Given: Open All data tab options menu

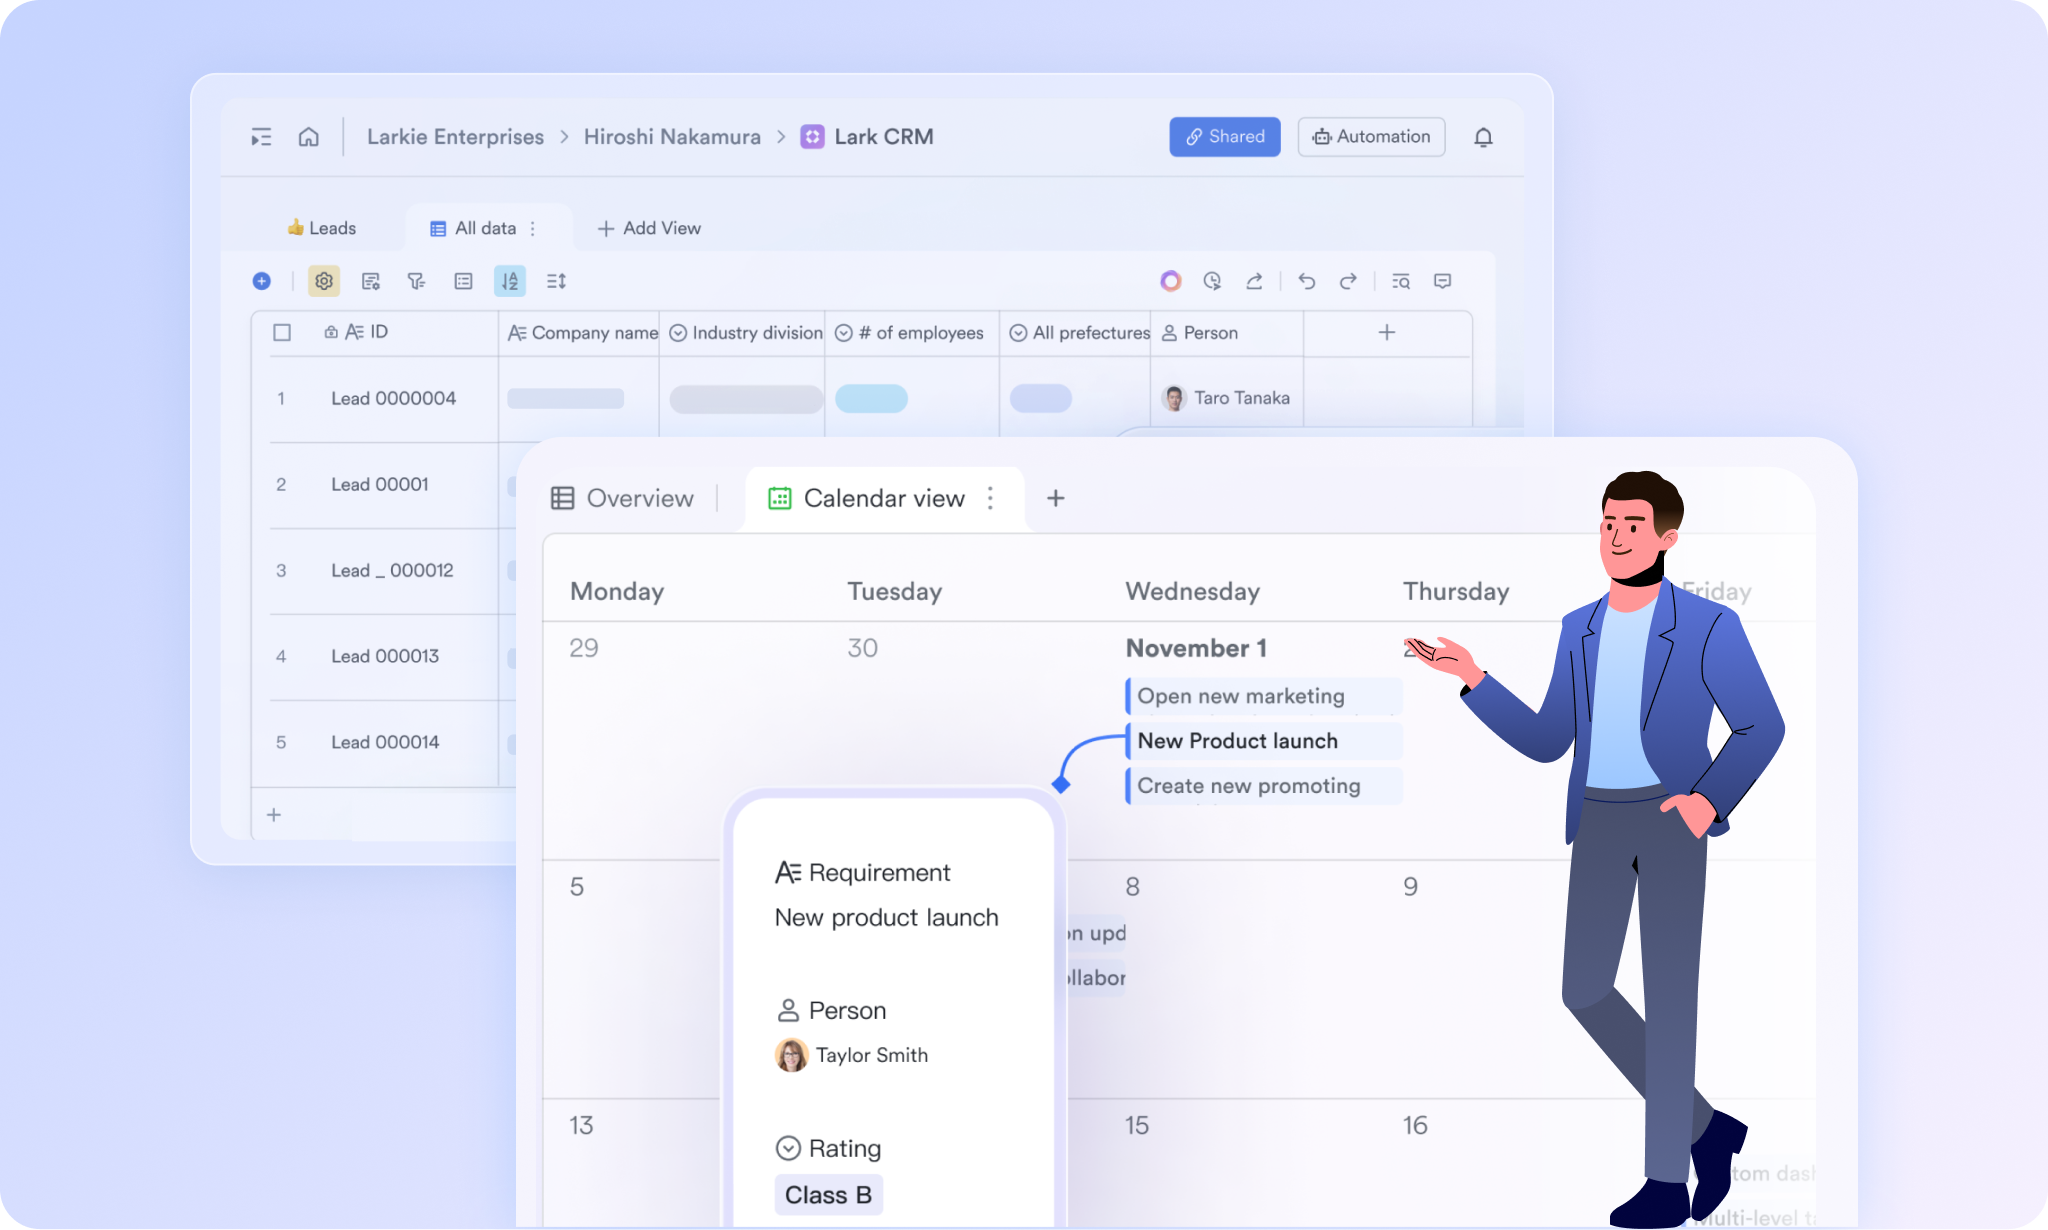Looking at the screenshot, I should click(x=533, y=229).
